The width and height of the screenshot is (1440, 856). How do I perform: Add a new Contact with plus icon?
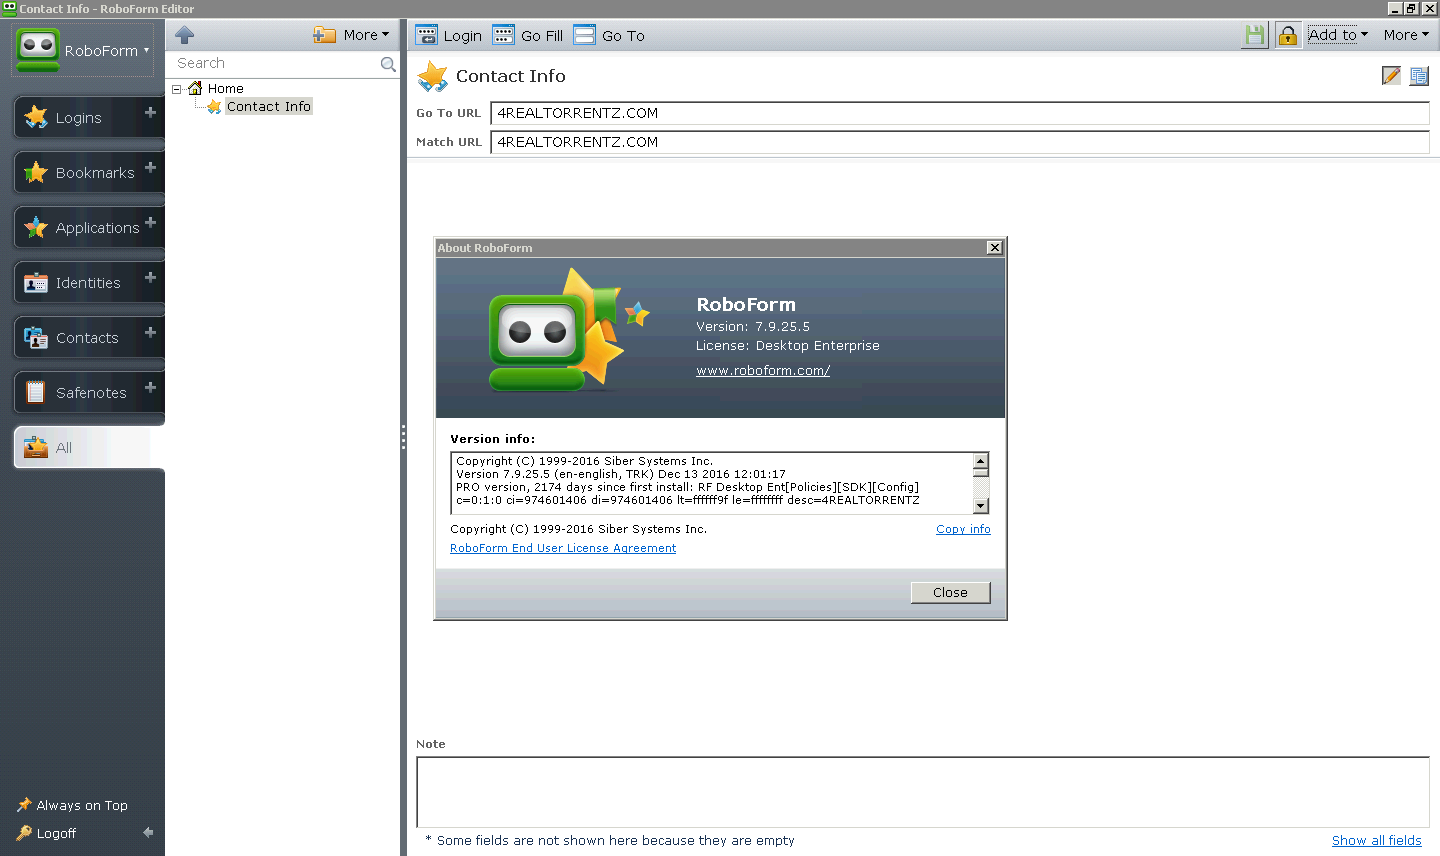(151, 333)
